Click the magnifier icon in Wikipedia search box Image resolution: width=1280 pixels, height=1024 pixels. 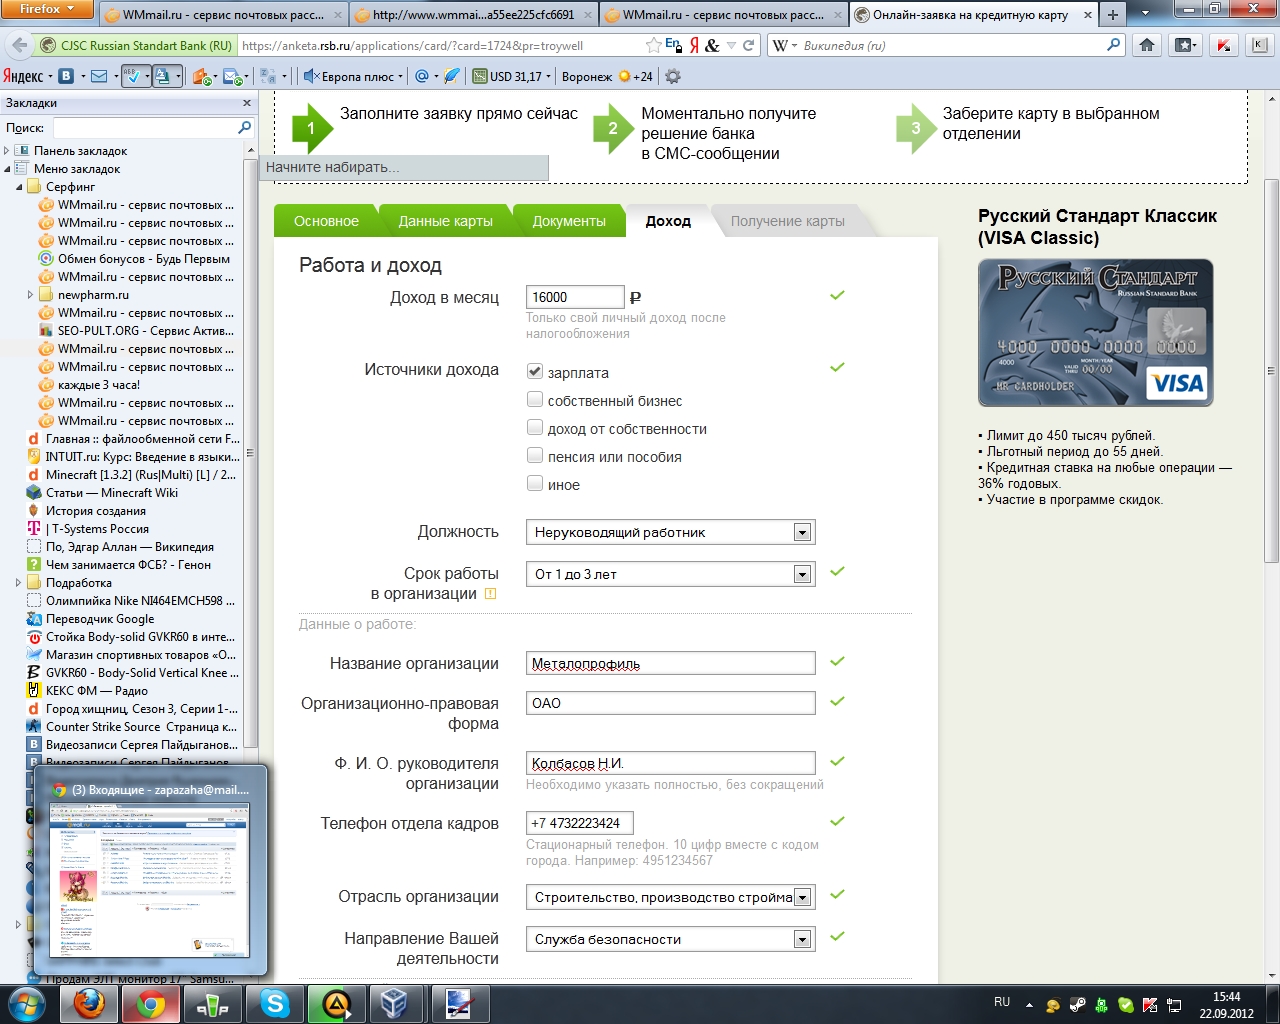pos(1114,45)
